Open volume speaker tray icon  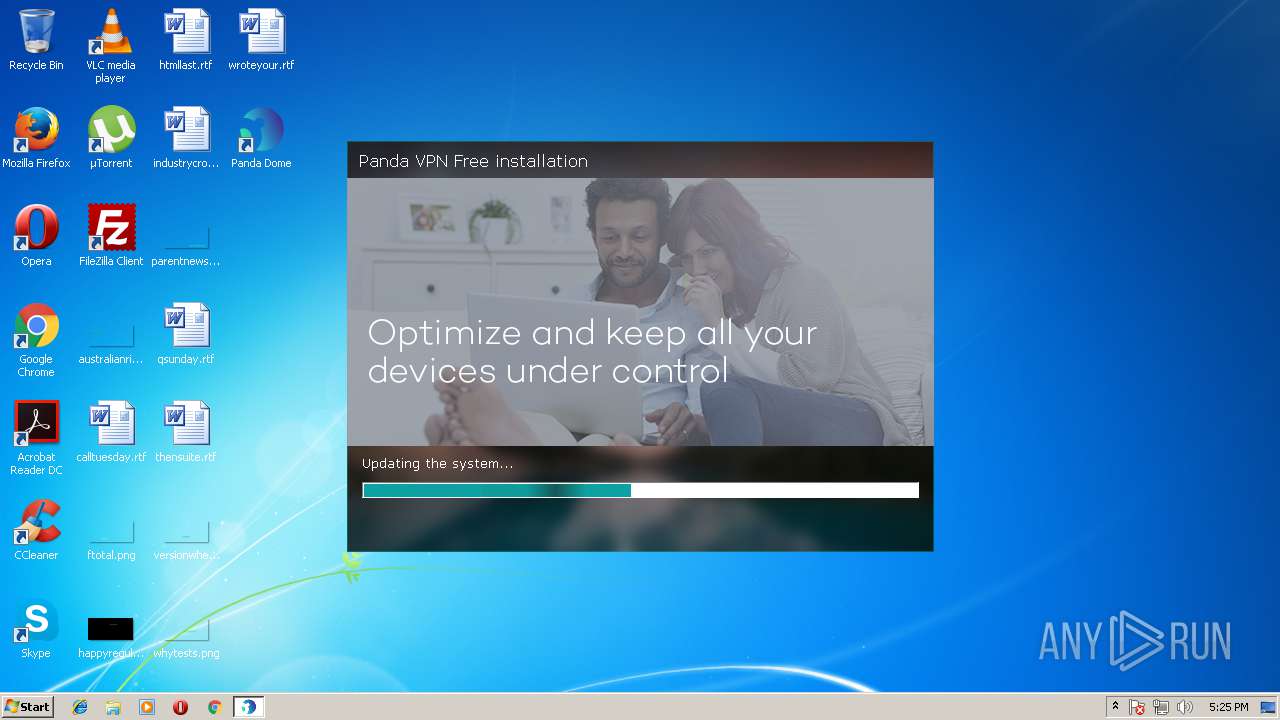point(1185,707)
